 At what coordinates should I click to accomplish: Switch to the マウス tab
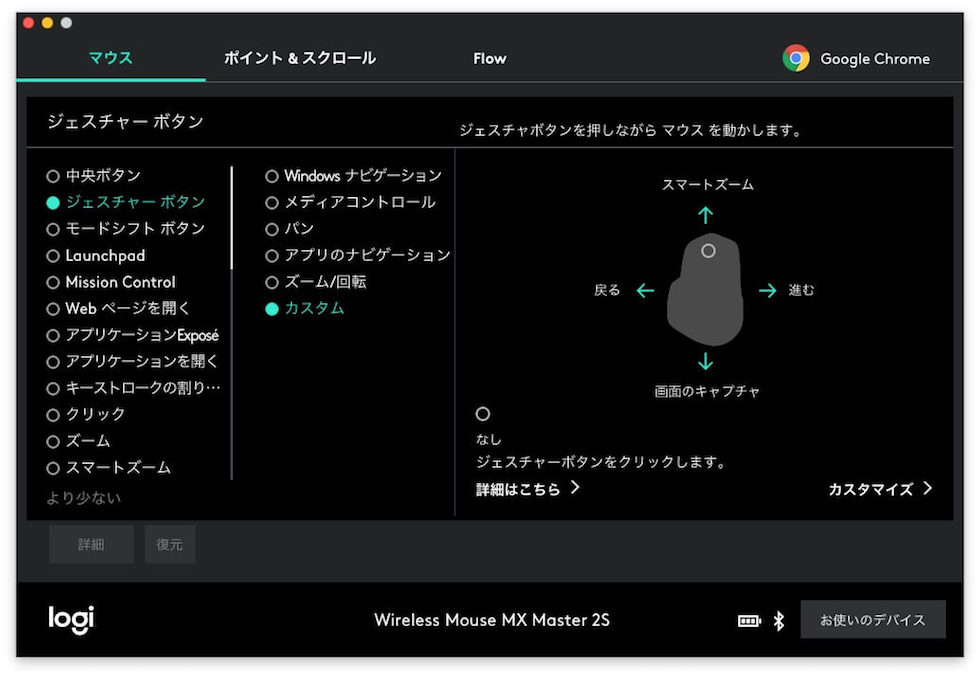[111, 58]
